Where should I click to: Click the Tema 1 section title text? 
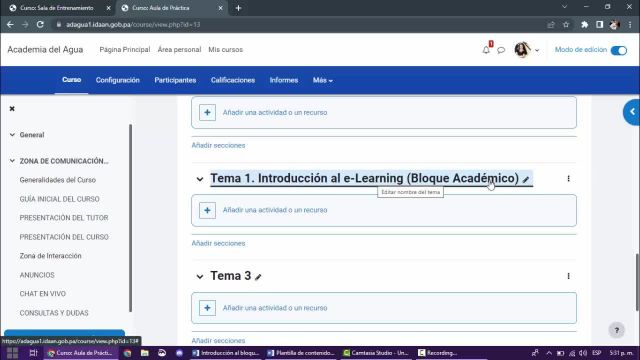pyautogui.click(x=364, y=178)
